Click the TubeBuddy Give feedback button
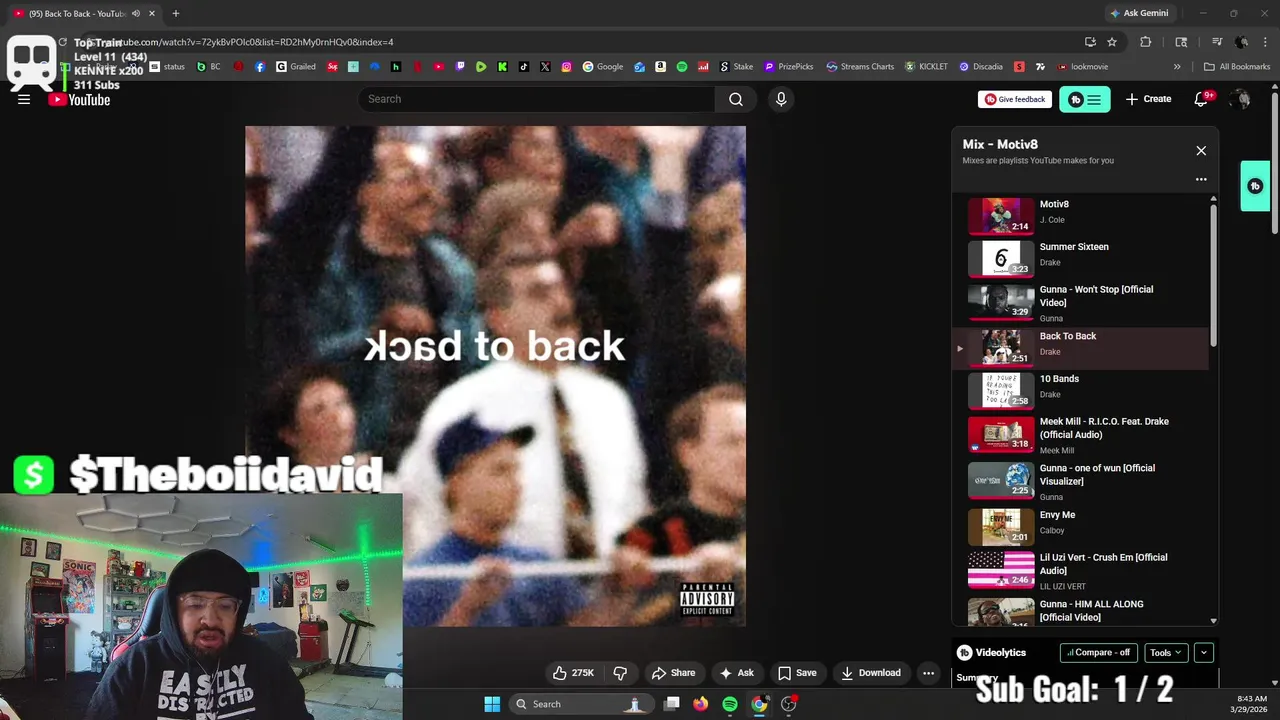The width and height of the screenshot is (1280, 720). click(1015, 99)
